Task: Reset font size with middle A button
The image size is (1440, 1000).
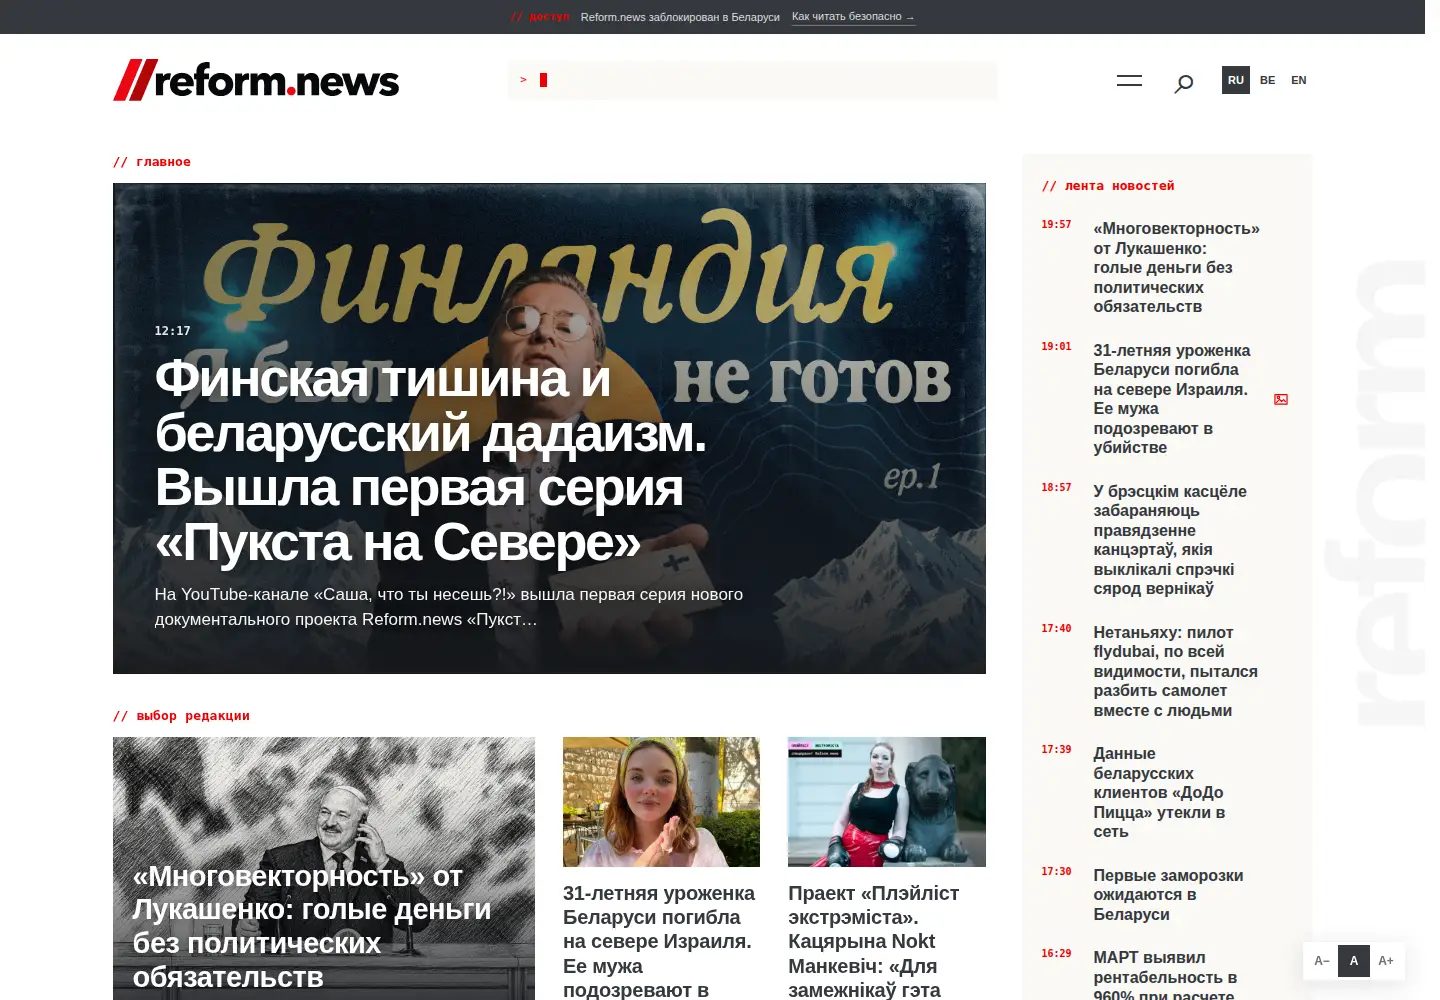Action: tap(1354, 961)
